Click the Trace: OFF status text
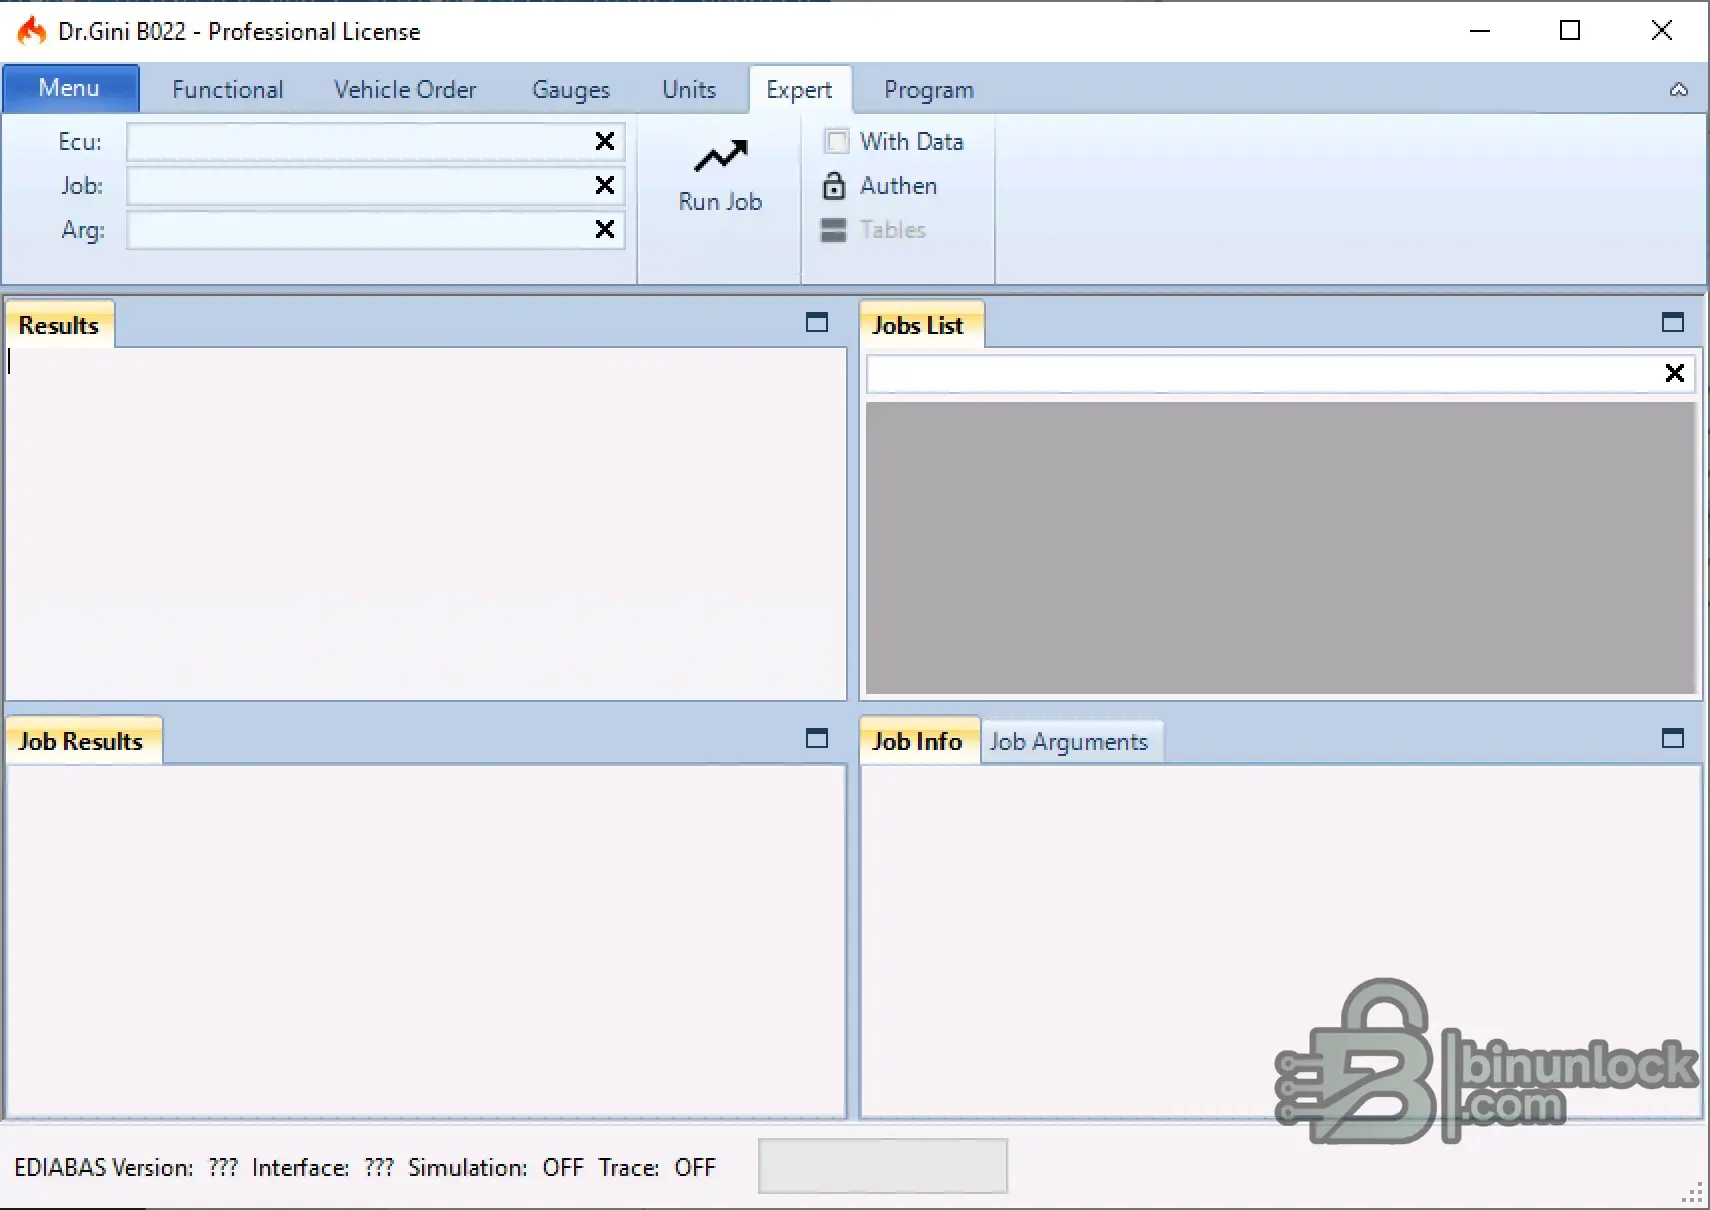The width and height of the screenshot is (1710, 1210). tap(657, 1168)
